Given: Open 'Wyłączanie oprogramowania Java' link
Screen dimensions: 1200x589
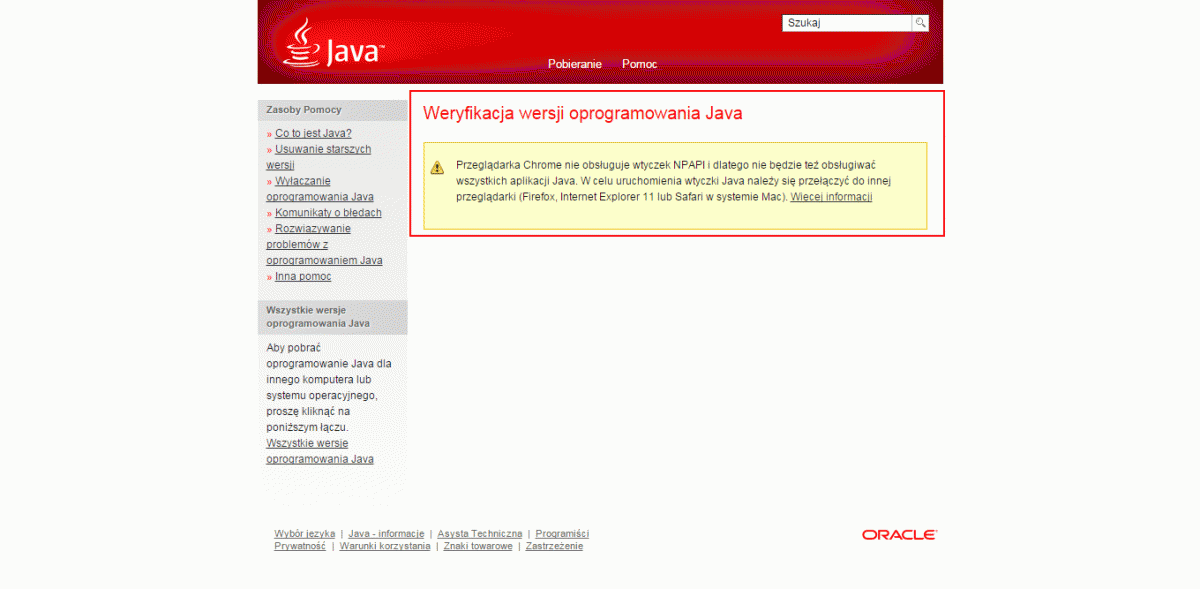Looking at the screenshot, I should pos(320,189).
